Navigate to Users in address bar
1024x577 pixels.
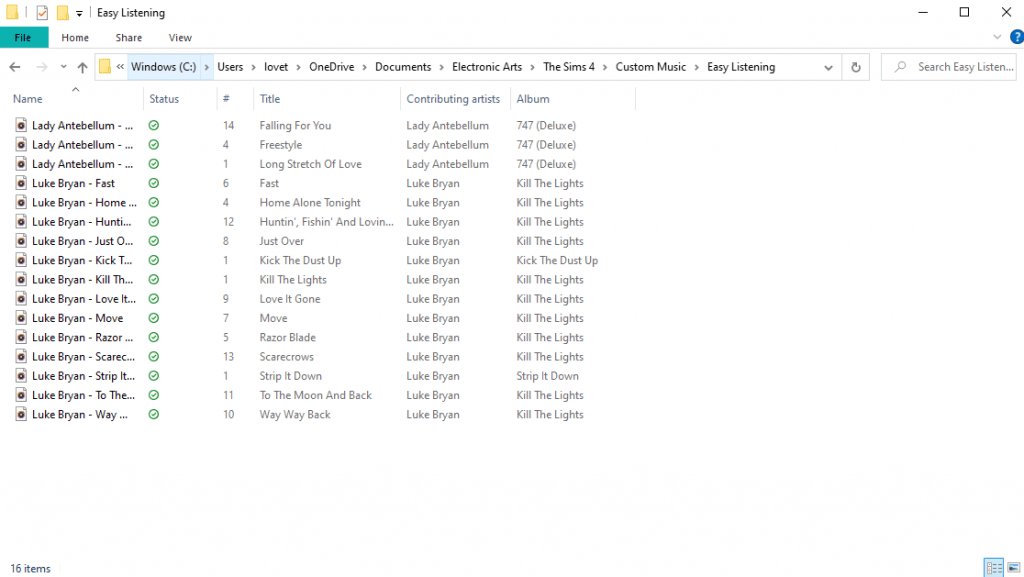coord(230,67)
